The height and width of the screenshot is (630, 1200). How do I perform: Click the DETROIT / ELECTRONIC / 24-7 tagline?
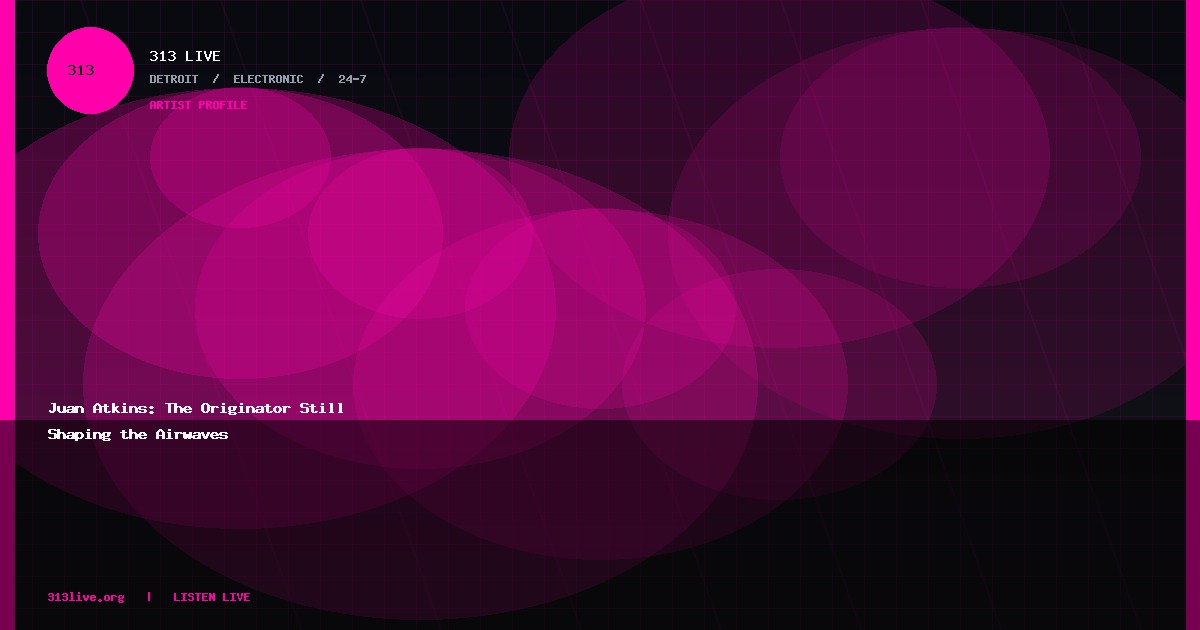click(258, 79)
